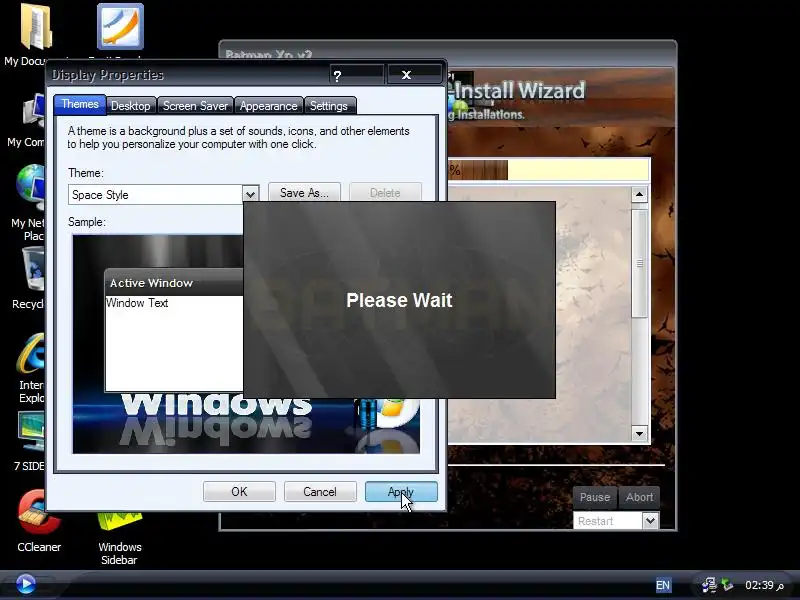This screenshot has height=600, width=800.
Task: Click the Active Window sample title bar
Action: coord(173,283)
